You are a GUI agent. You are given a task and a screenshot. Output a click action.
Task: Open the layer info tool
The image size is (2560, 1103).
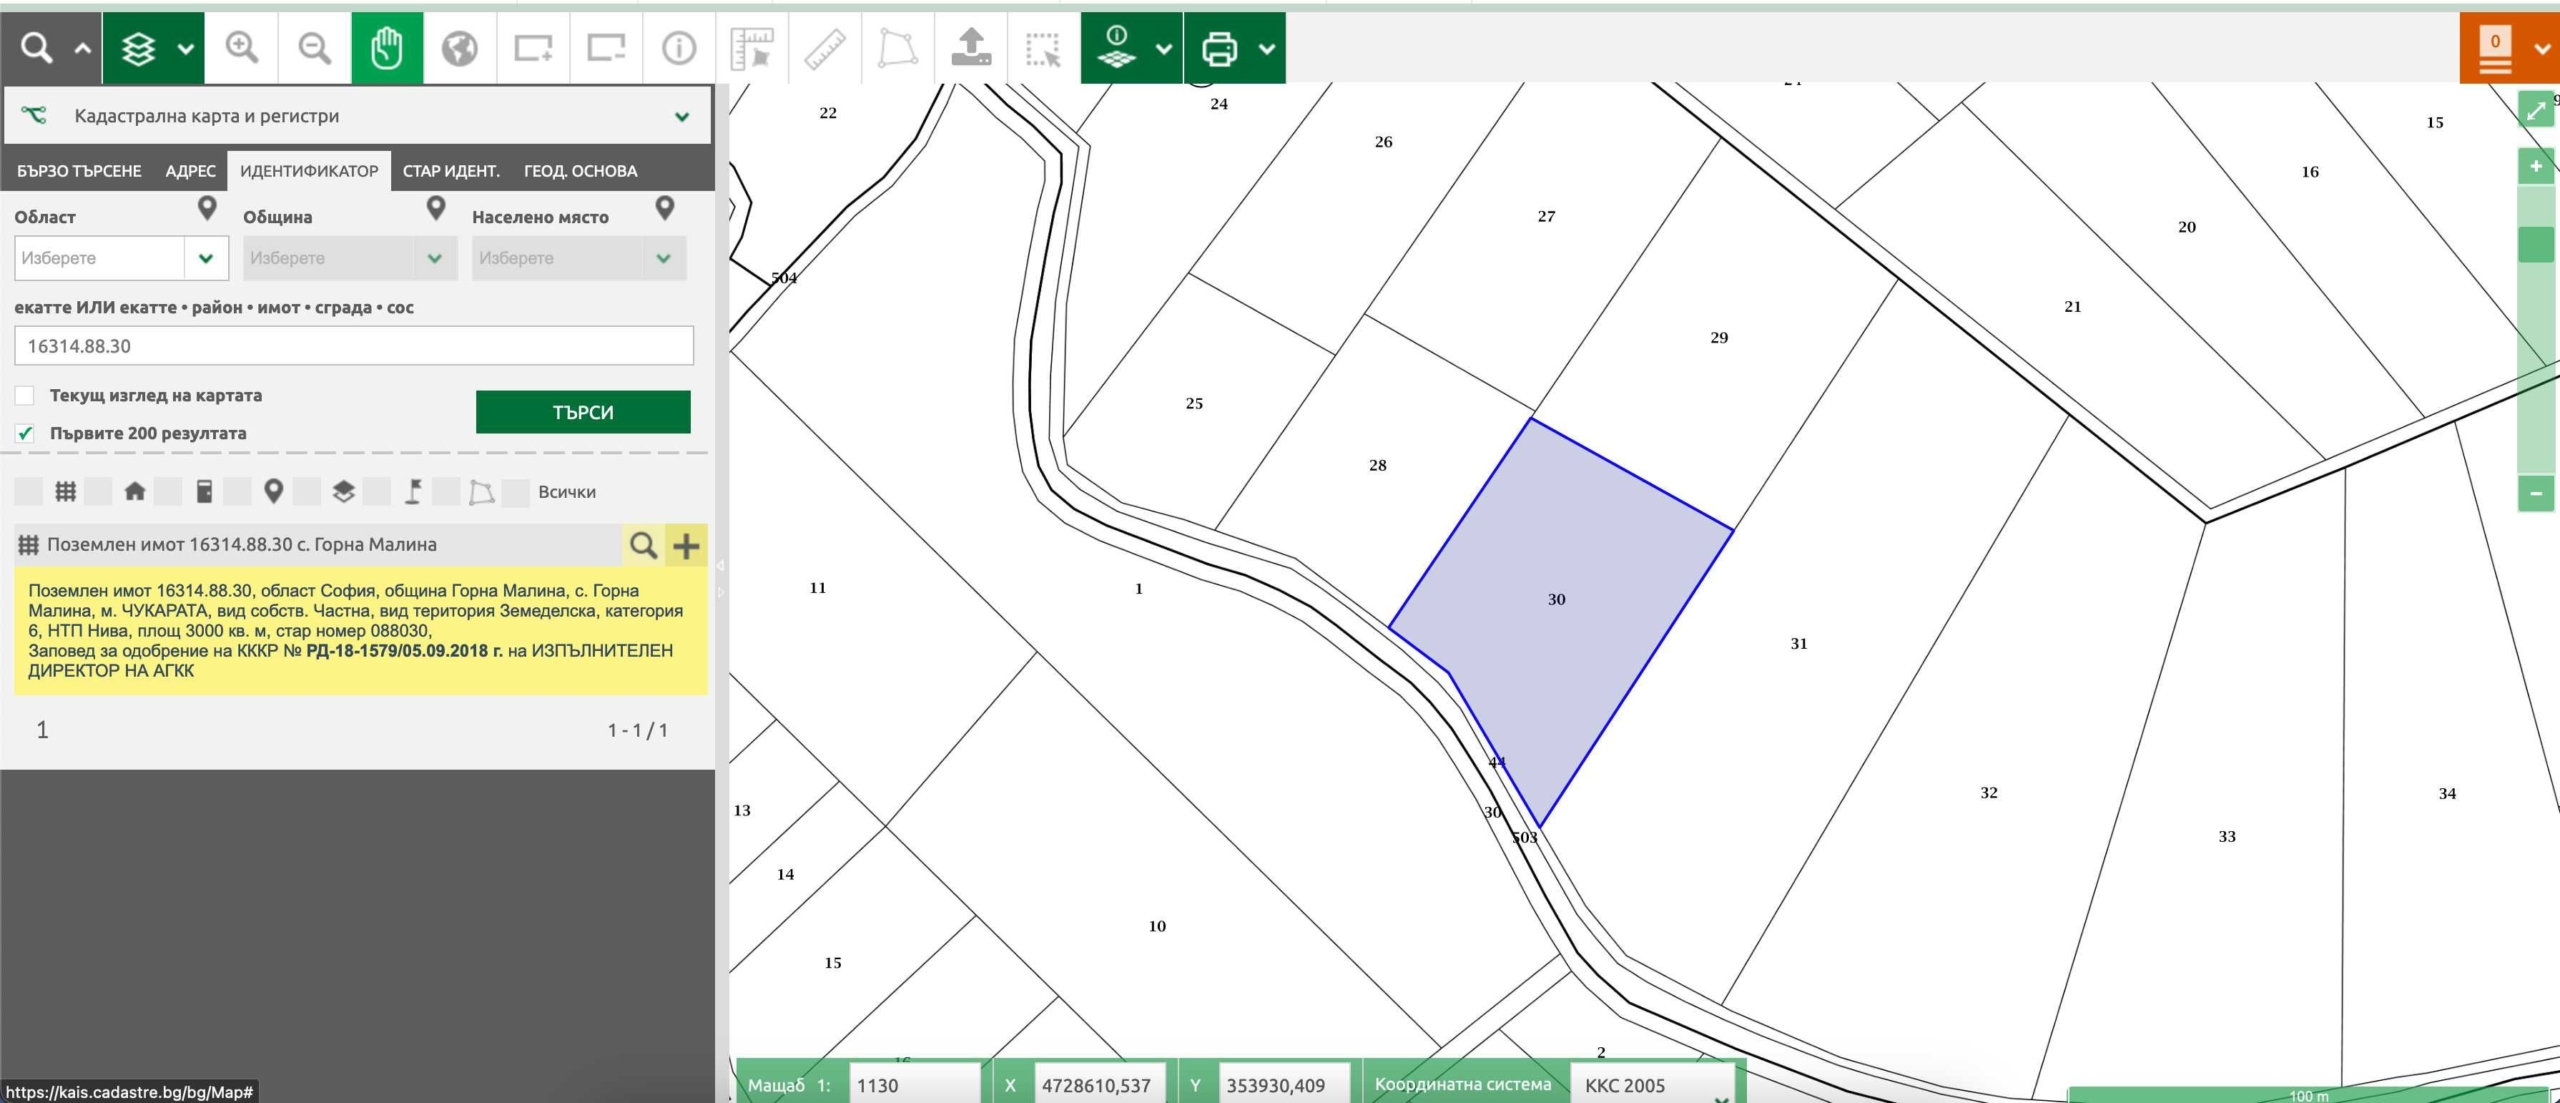1116,47
